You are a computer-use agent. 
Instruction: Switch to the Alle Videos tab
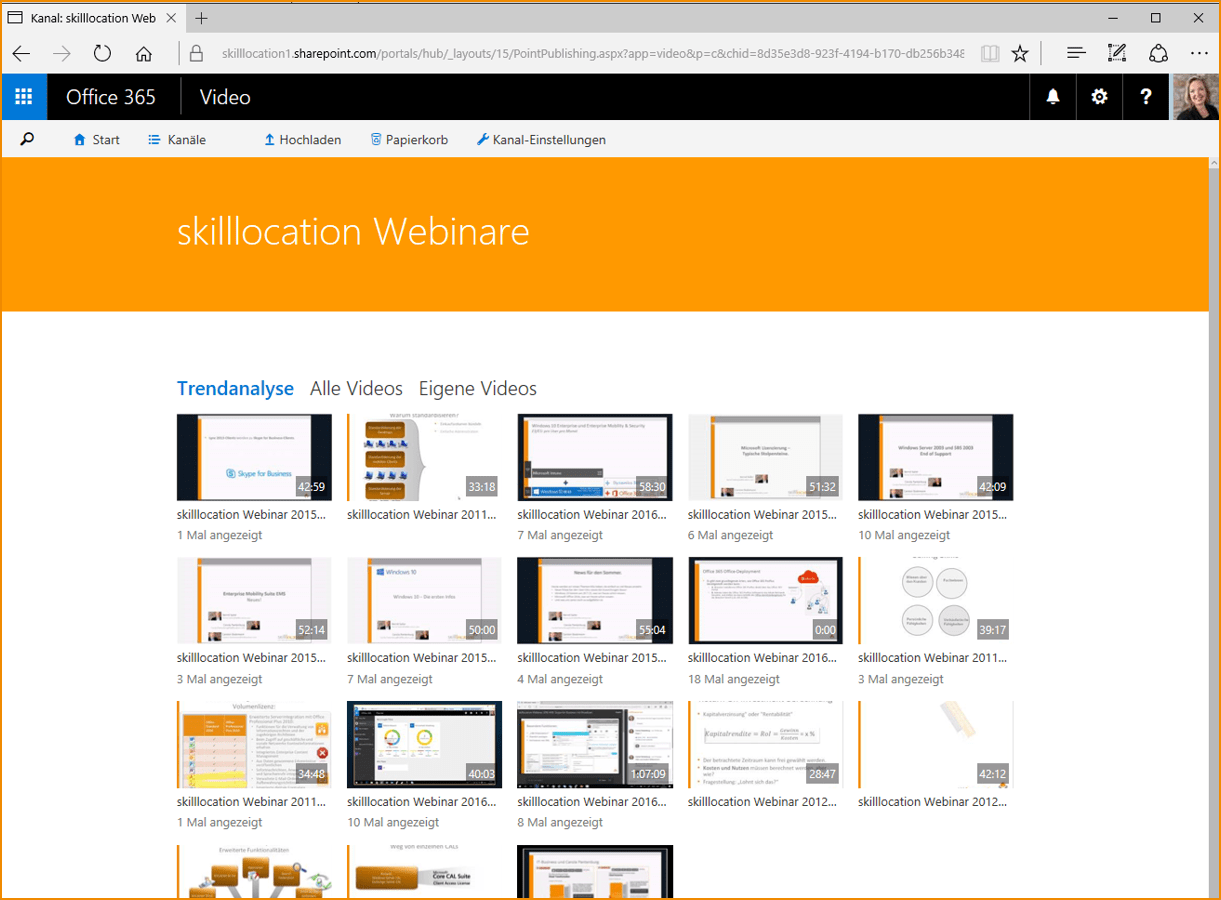(356, 389)
